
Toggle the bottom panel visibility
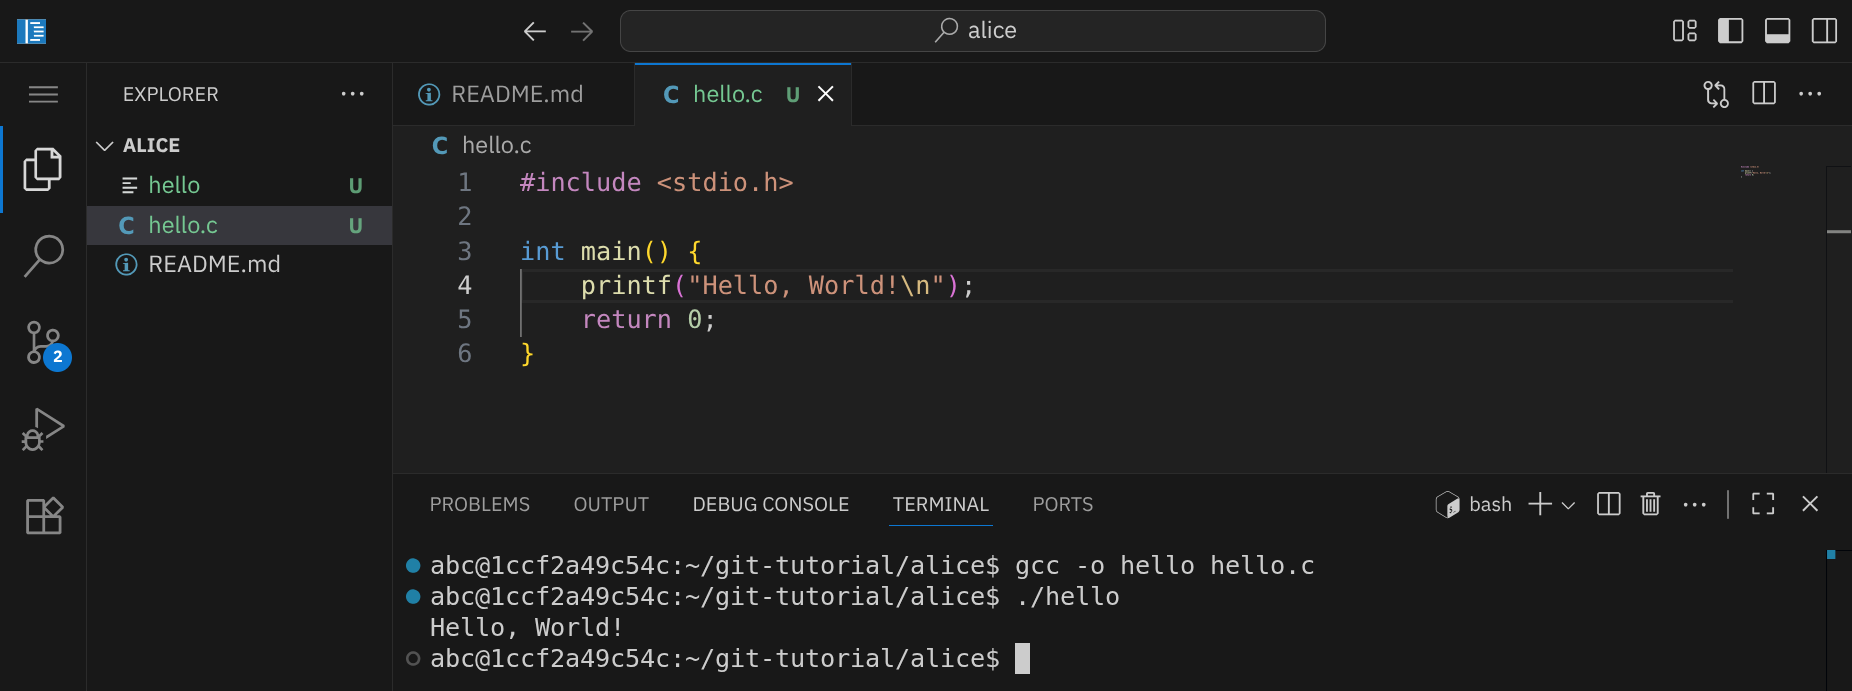1777,31
